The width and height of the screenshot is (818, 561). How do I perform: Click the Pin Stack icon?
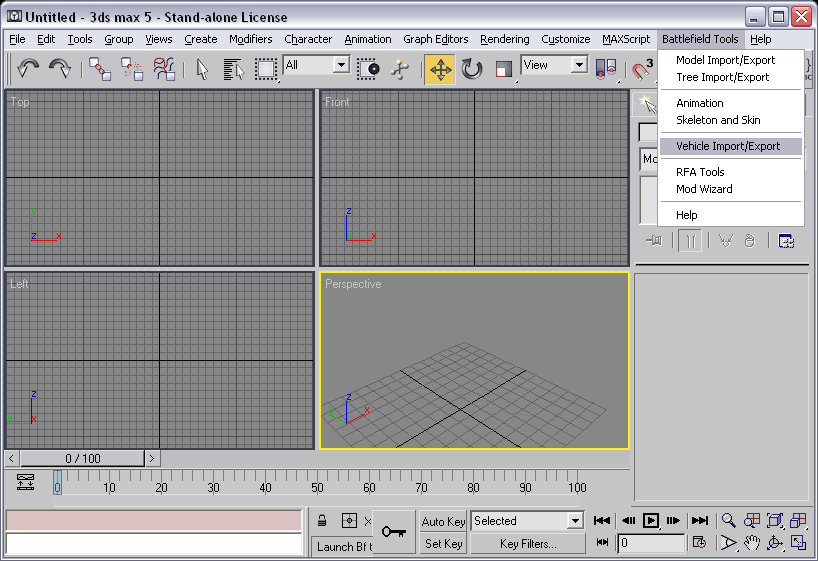click(x=654, y=241)
